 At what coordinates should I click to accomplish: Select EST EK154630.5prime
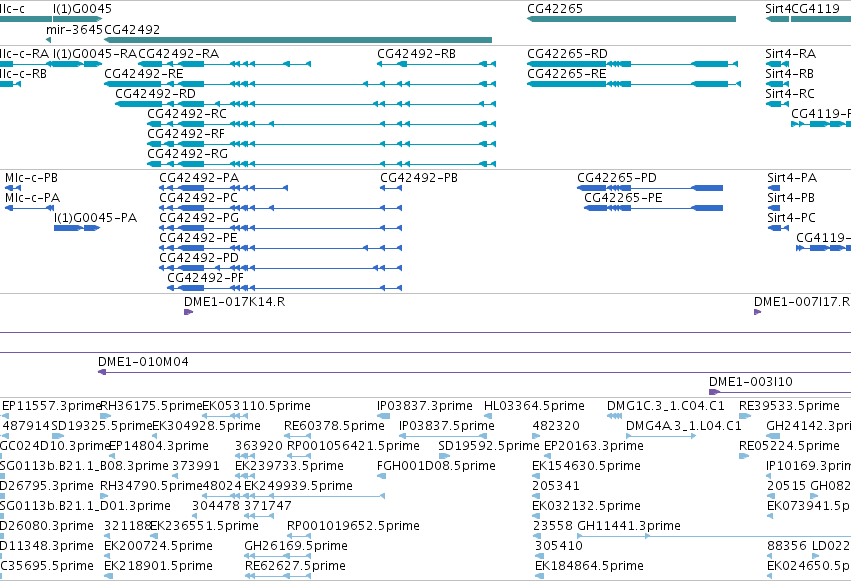[537, 476]
